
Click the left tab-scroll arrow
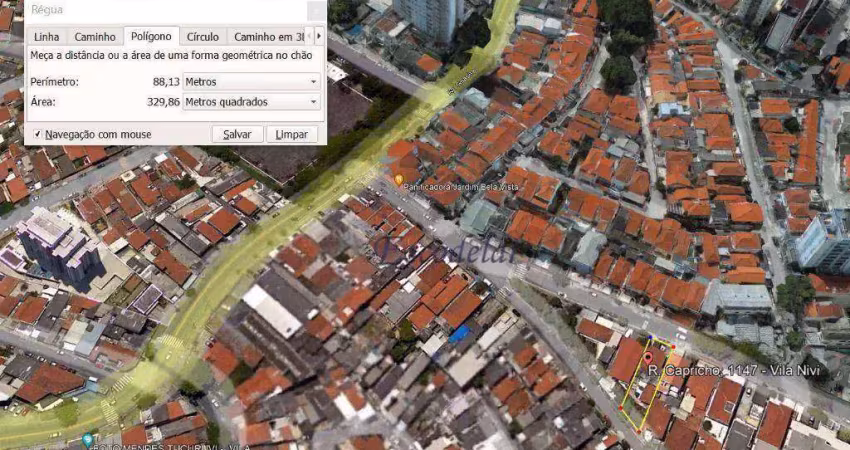pyautogui.click(x=310, y=36)
